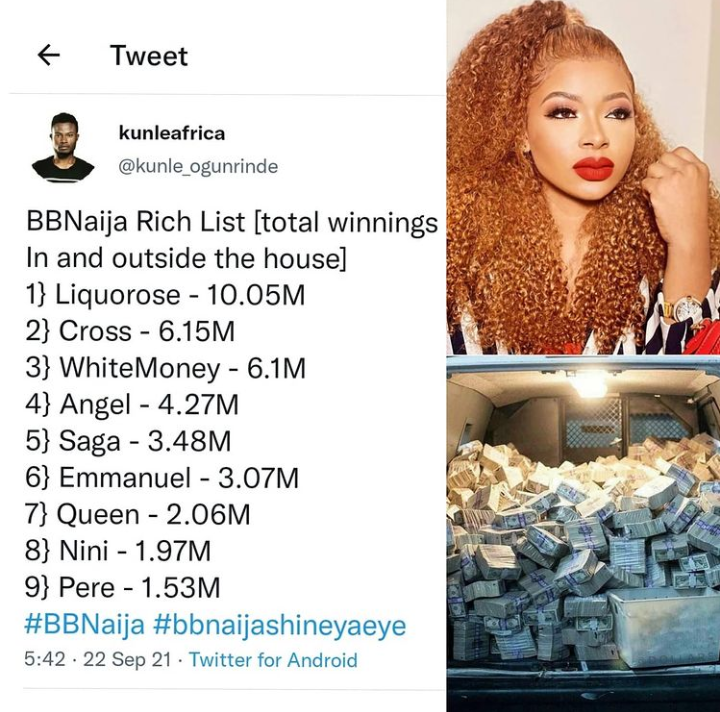Click the Emmanuel - 3.07M entry
The width and height of the screenshot is (720, 712).
click(x=162, y=478)
